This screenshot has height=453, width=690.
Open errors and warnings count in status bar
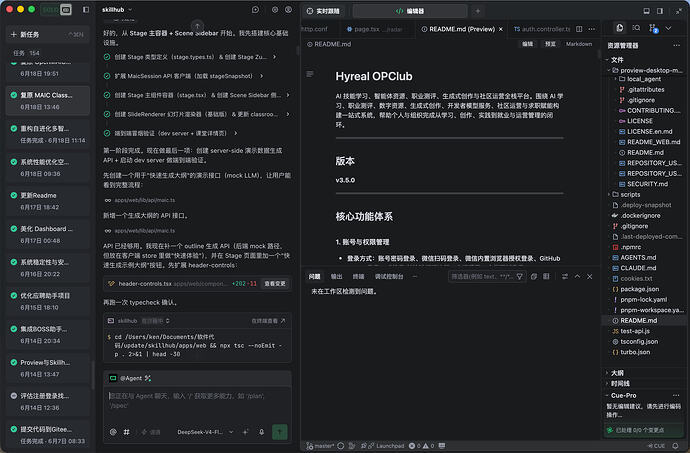421,446
